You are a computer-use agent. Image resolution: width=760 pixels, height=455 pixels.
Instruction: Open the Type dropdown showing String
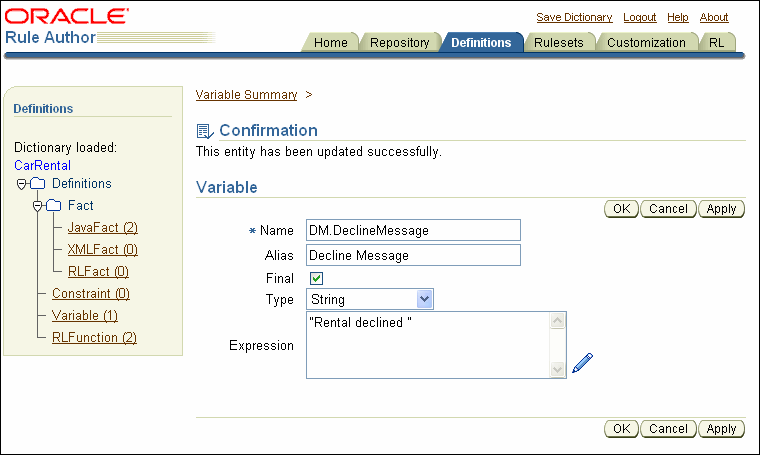point(370,299)
